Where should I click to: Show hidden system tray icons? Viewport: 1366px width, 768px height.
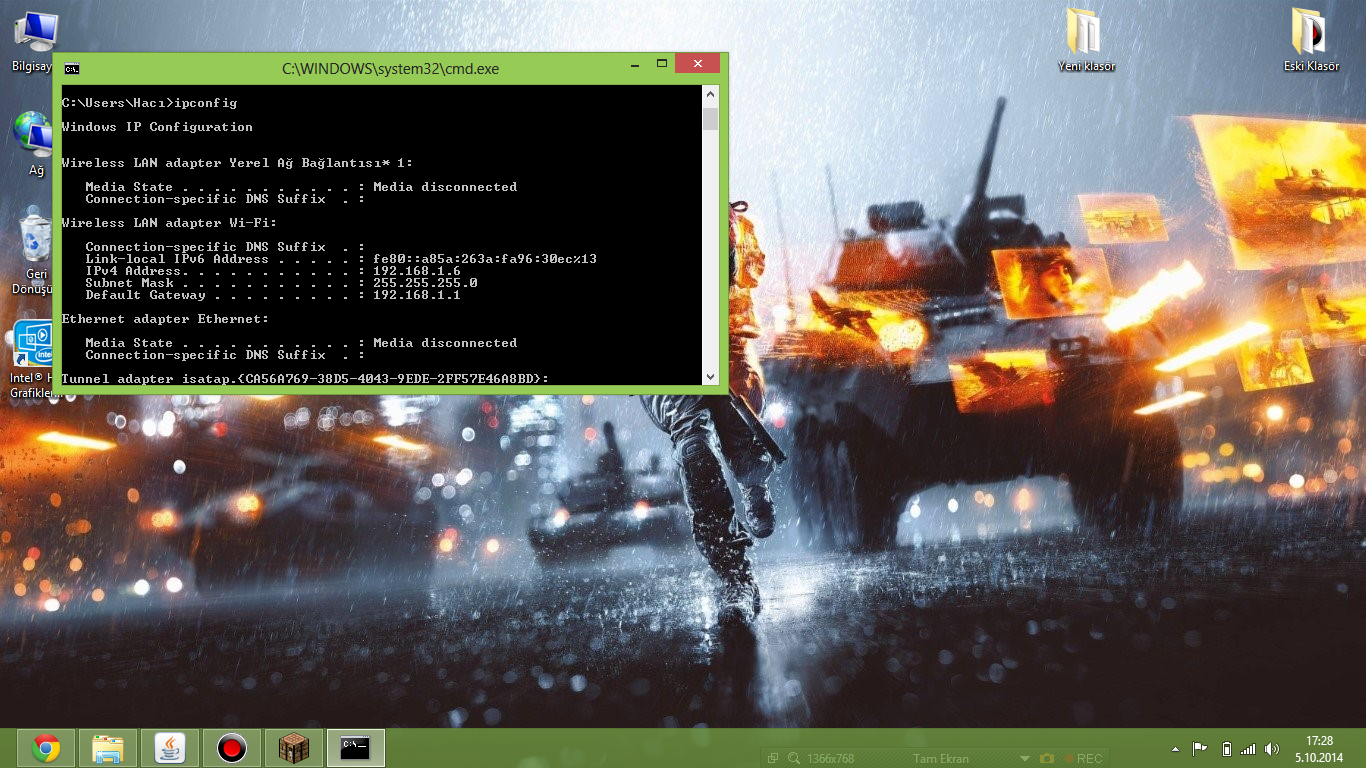1175,749
